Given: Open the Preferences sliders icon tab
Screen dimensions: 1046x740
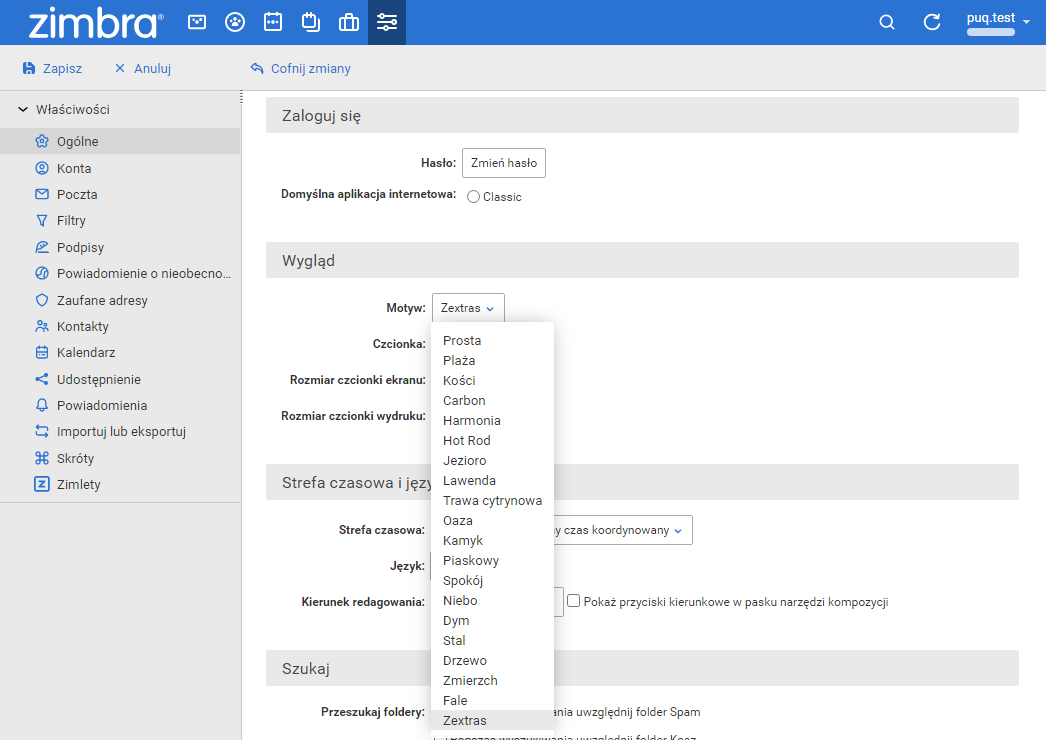Looking at the screenshot, I should point(387,22).
